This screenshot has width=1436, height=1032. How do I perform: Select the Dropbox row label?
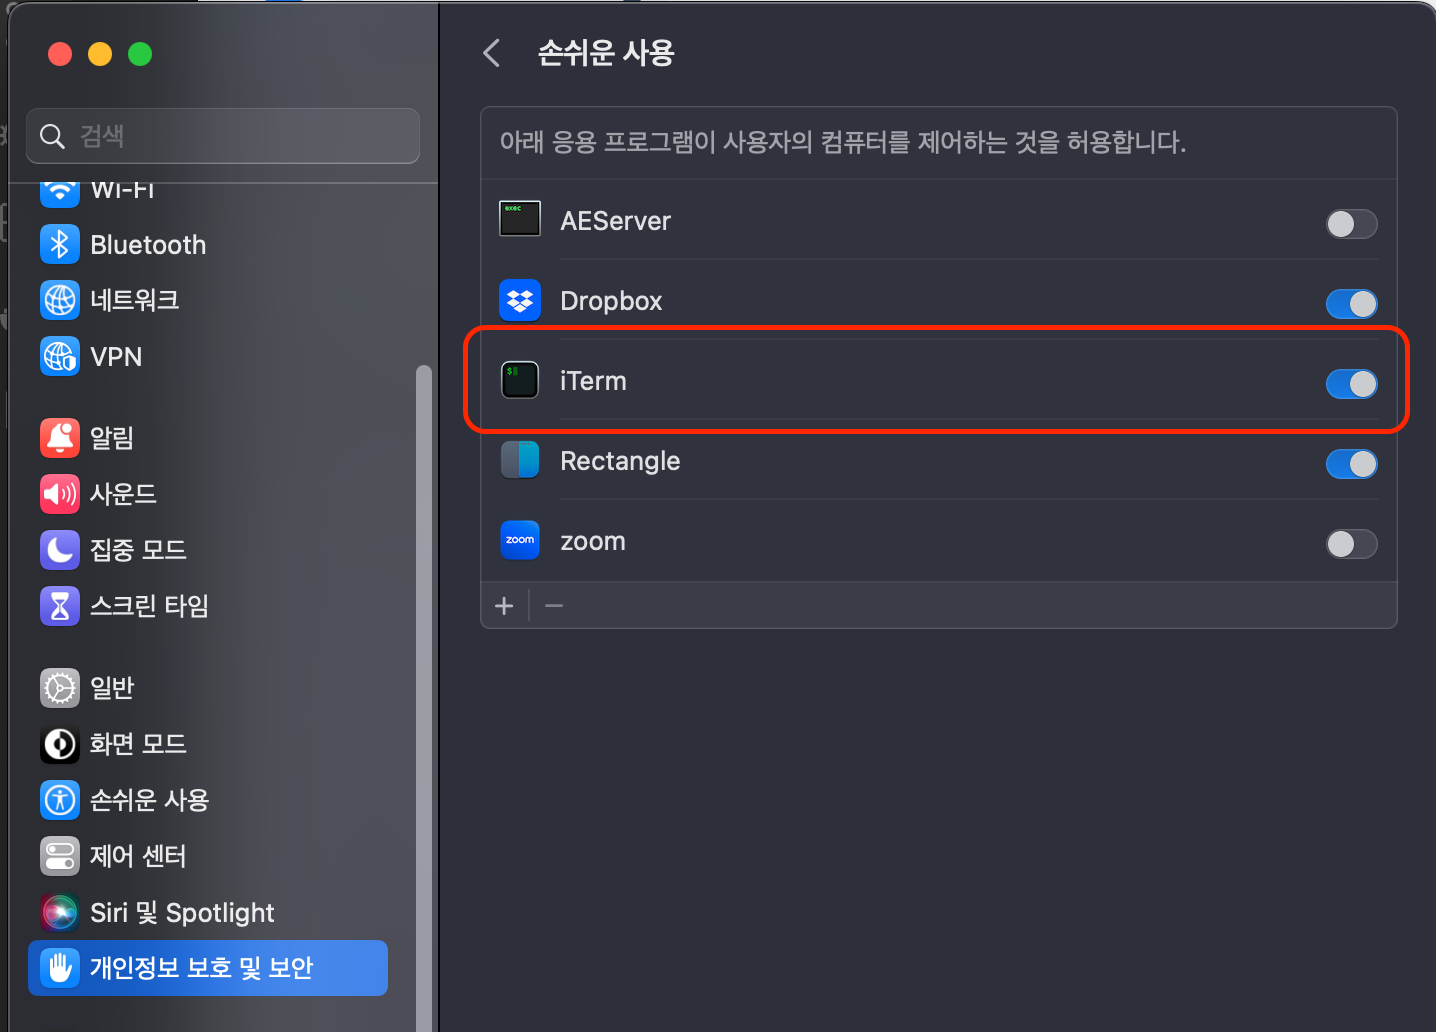pyautogui.click(x=611, y=301)
